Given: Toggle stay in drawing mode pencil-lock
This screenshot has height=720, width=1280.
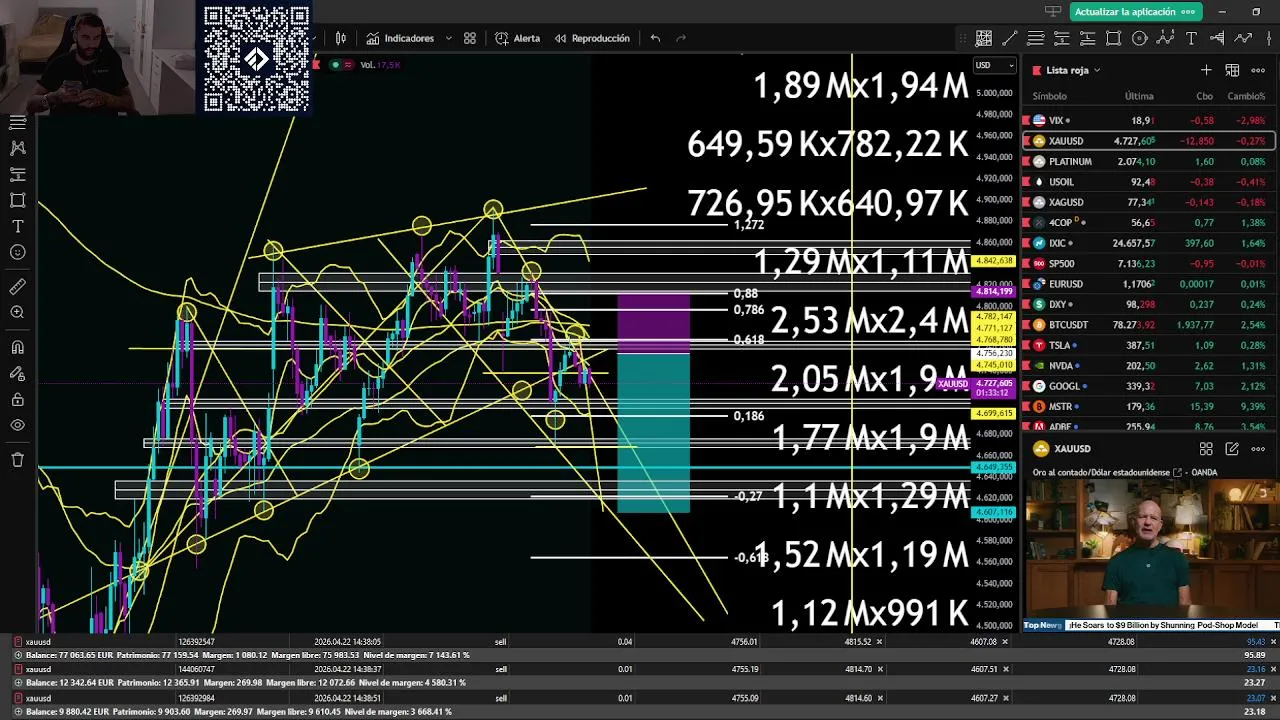Looking at the screenshot, I should (x=17, y=374).
